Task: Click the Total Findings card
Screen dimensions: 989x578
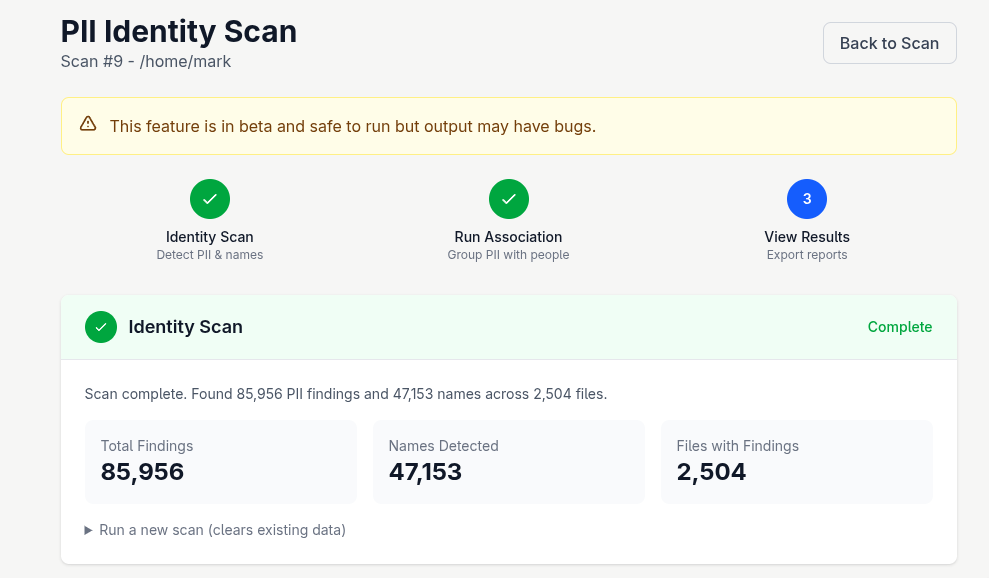Action: tap(220, 461)
